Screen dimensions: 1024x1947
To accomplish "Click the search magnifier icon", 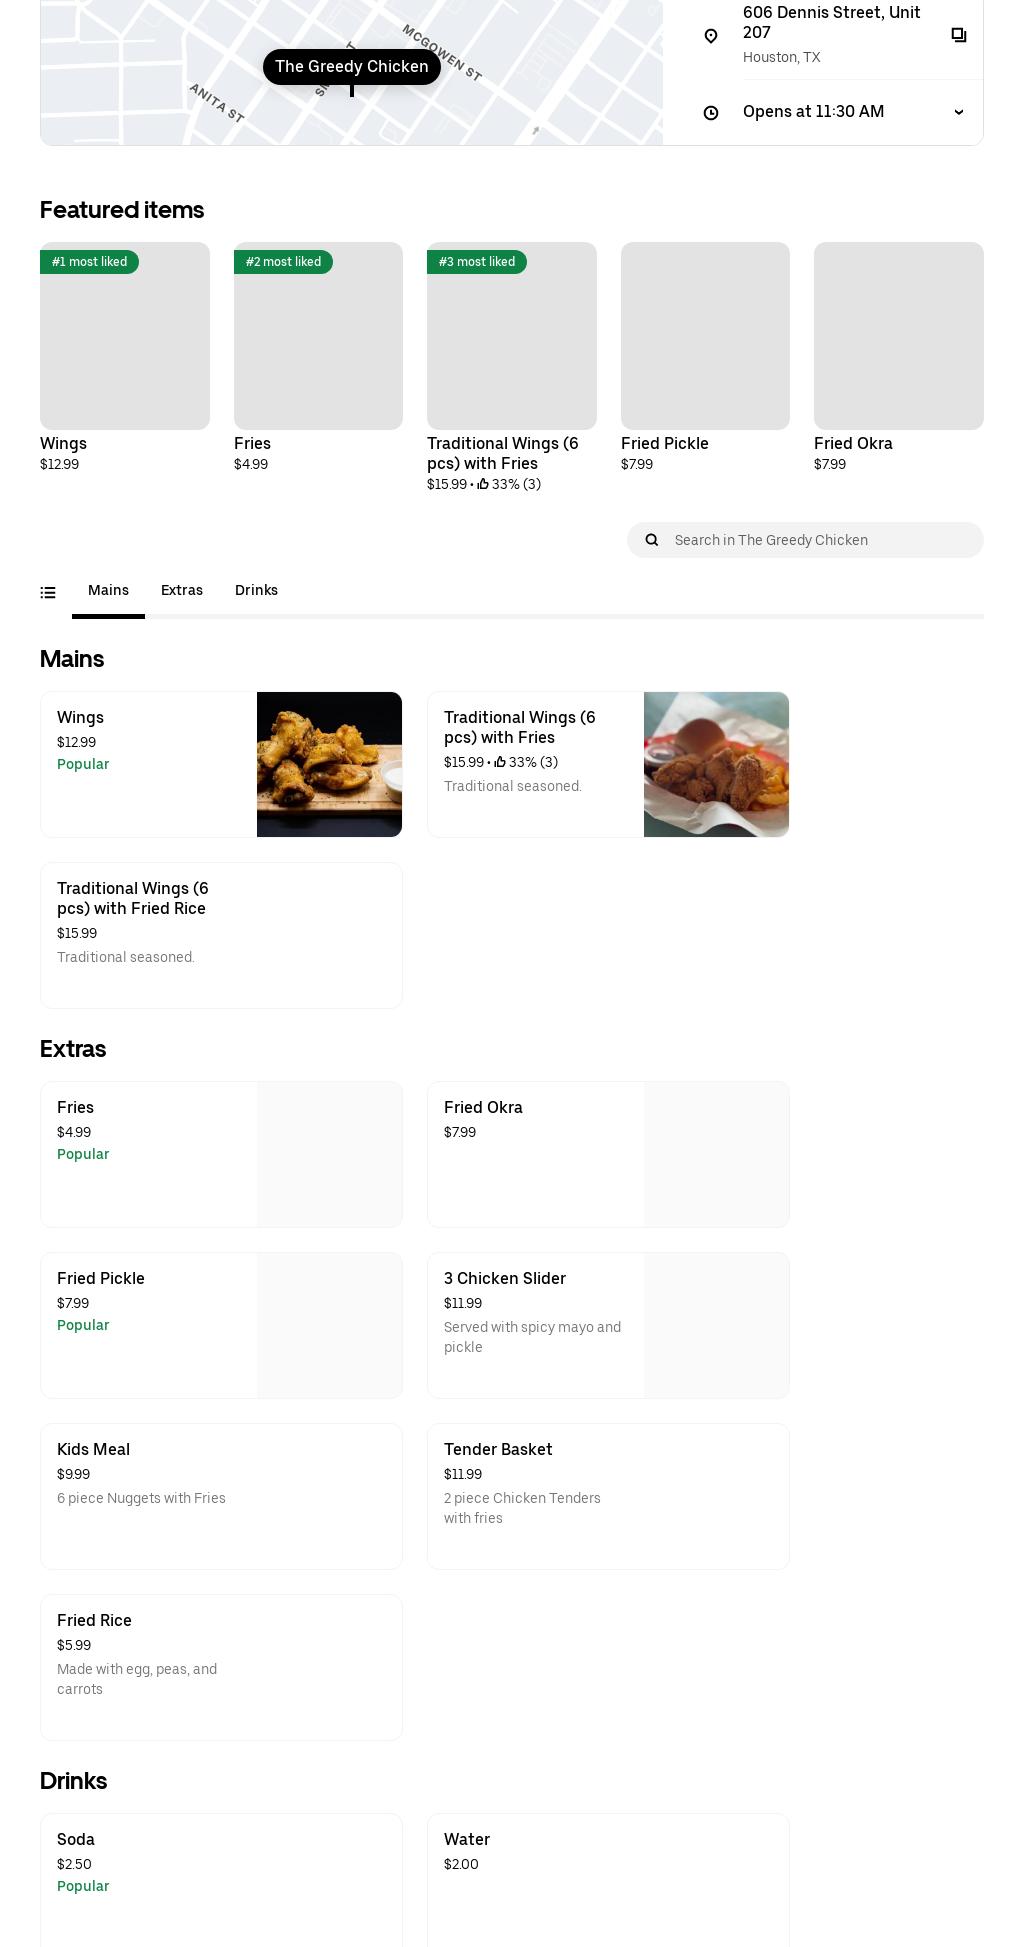I will click(x=652, y=540).
